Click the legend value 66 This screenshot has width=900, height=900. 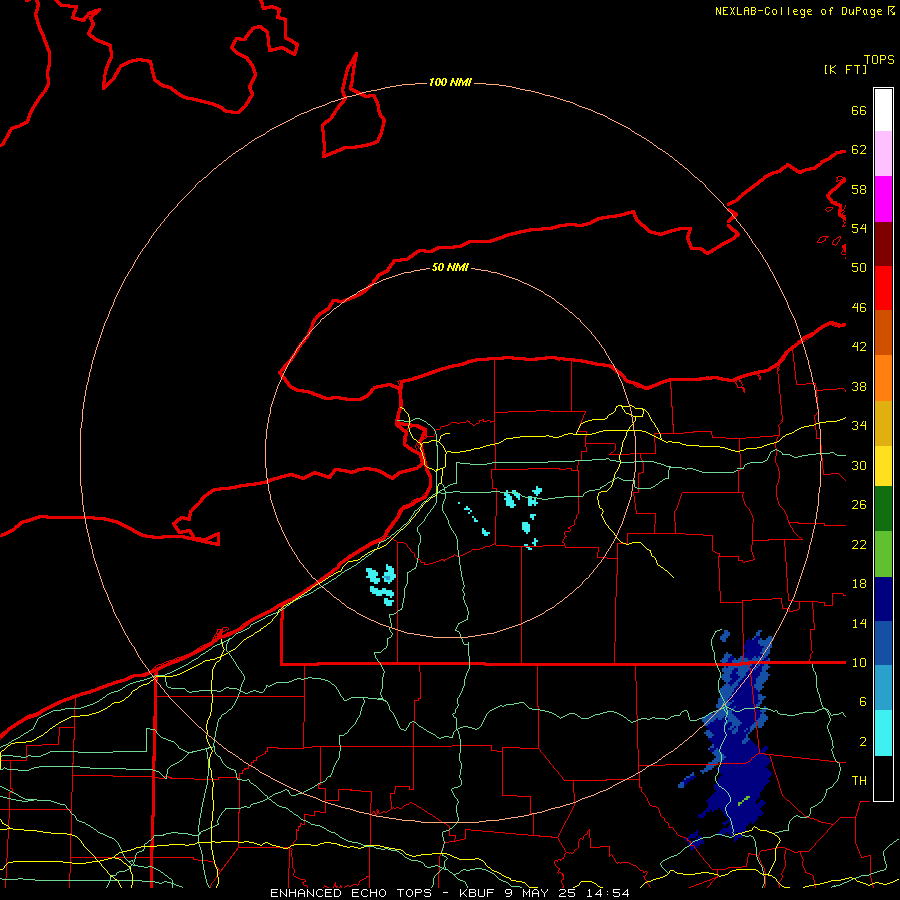pyautogui.click(x=859, y=110)
